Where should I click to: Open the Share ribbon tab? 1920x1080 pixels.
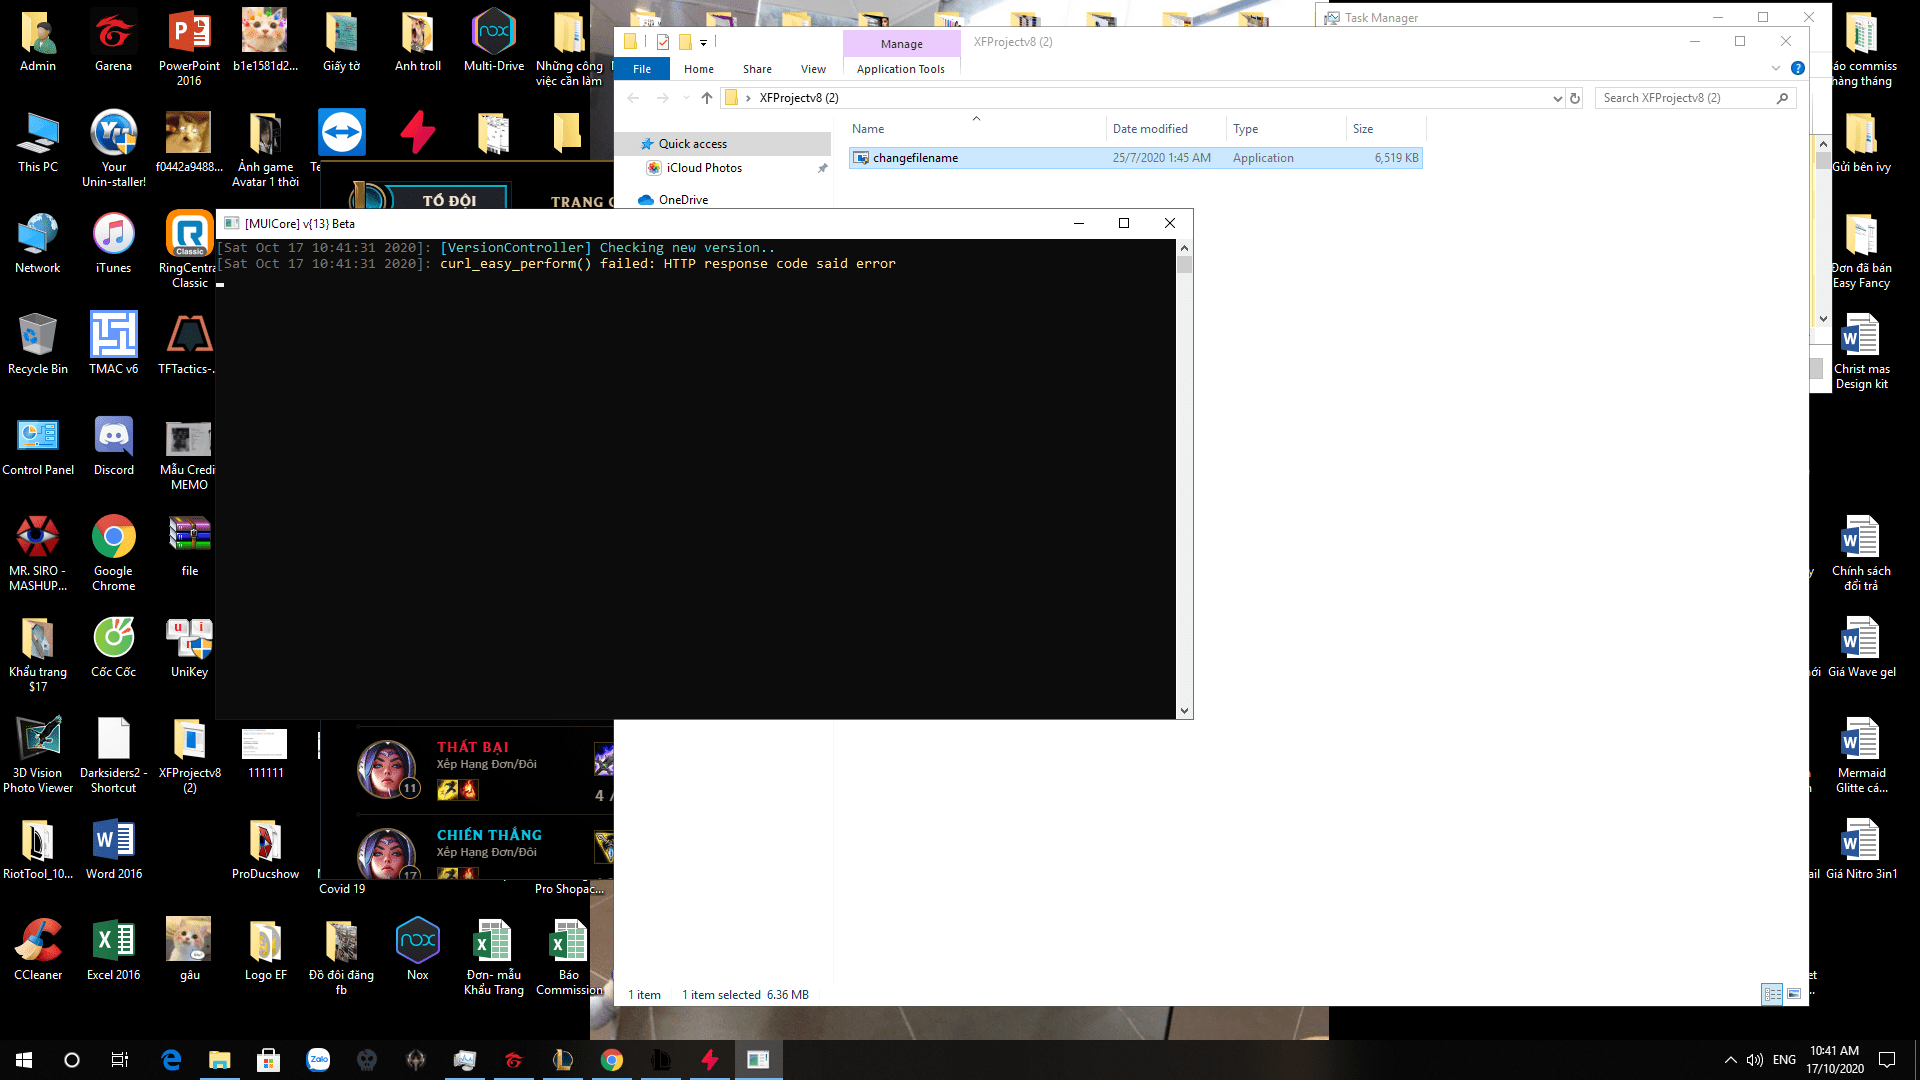click(x=757, y=69)
